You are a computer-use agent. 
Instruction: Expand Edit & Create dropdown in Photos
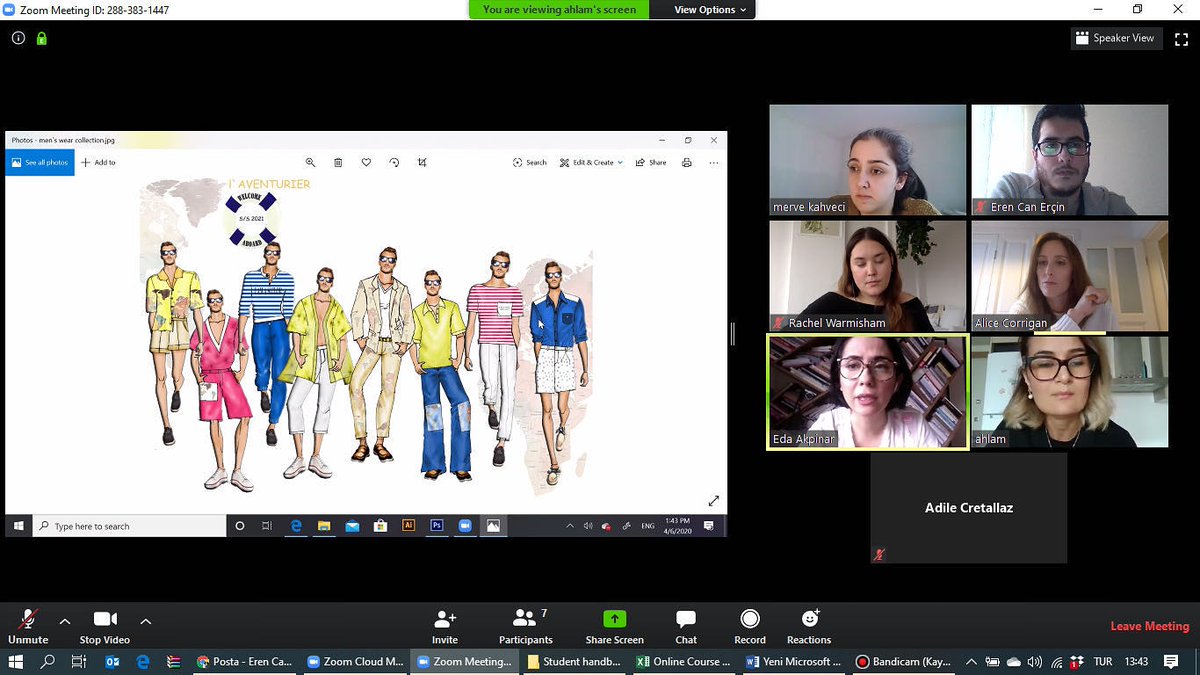591,162
